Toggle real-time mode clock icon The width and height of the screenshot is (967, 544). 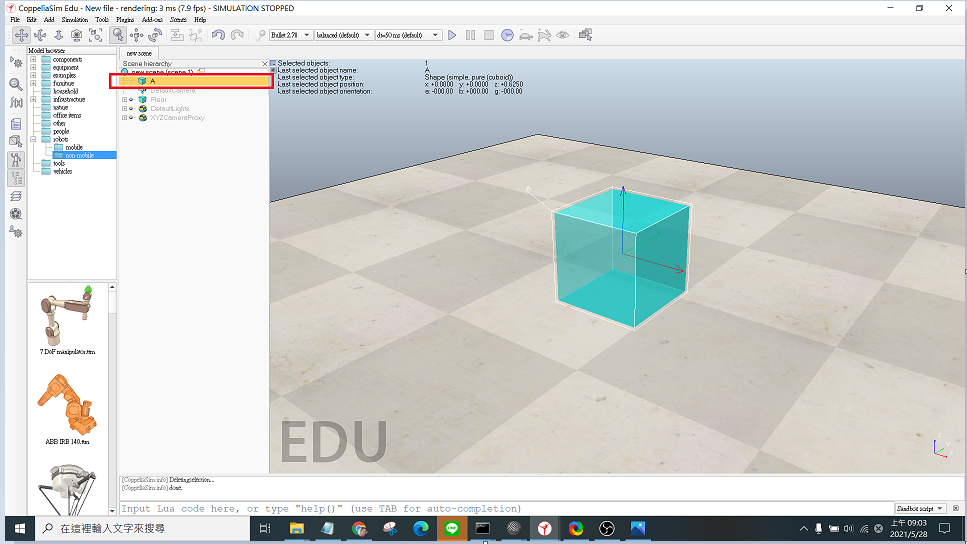click(508, 35)
